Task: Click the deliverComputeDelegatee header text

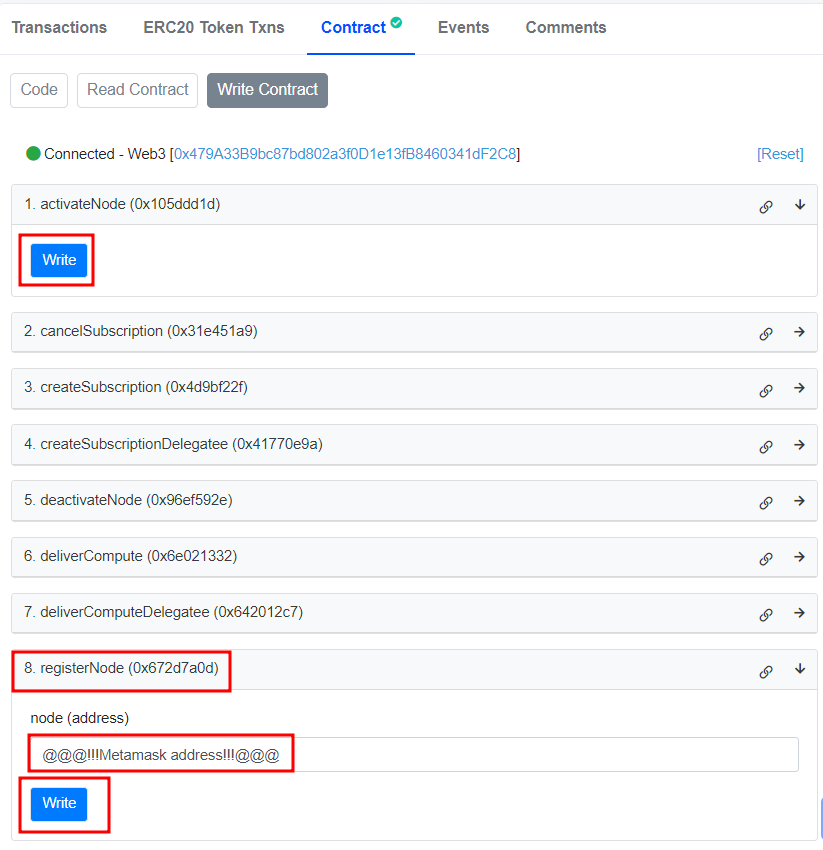Action: pos(164,612)
